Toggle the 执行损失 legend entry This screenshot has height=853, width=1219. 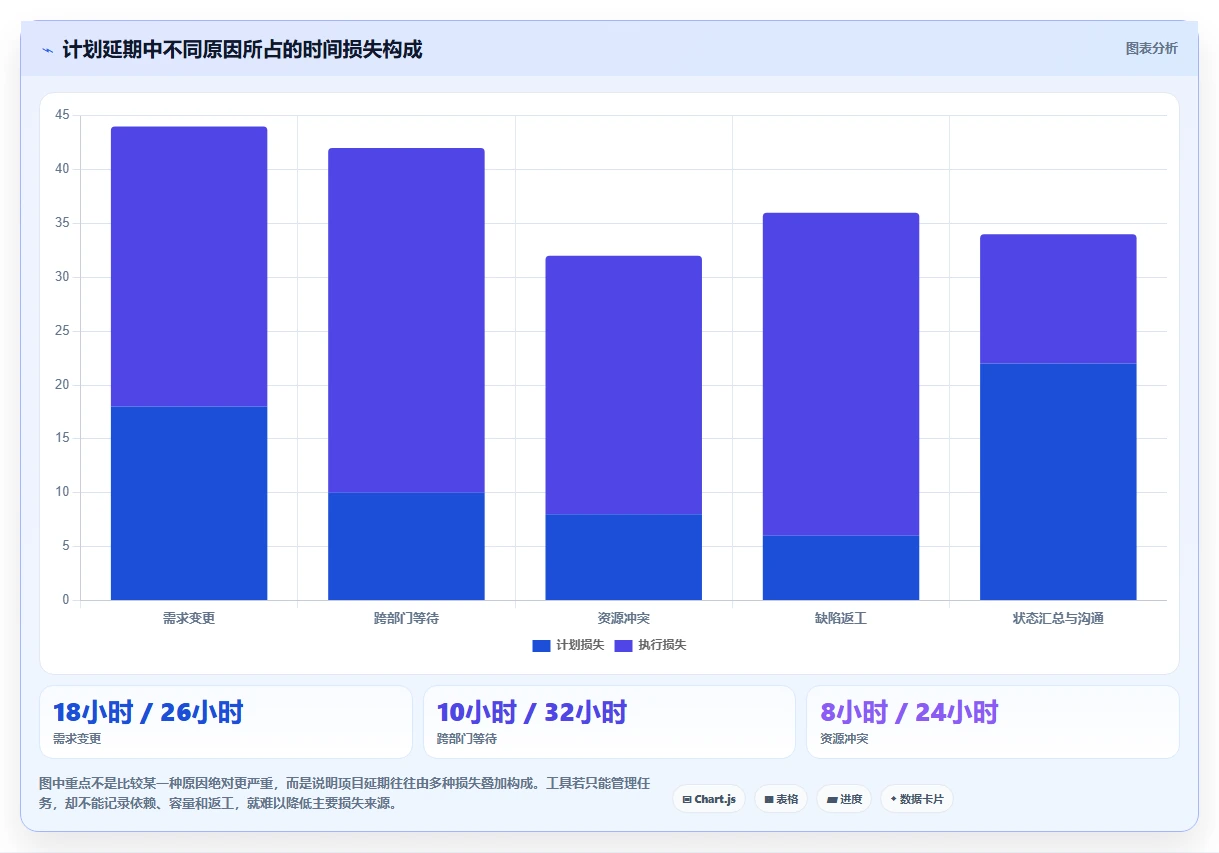650,645
